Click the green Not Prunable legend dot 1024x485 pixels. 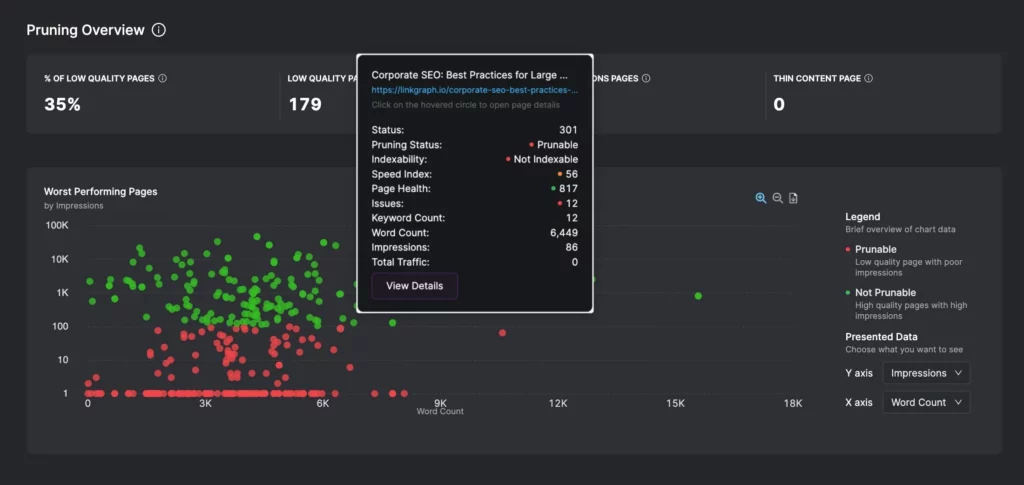[x=848, y=293]
